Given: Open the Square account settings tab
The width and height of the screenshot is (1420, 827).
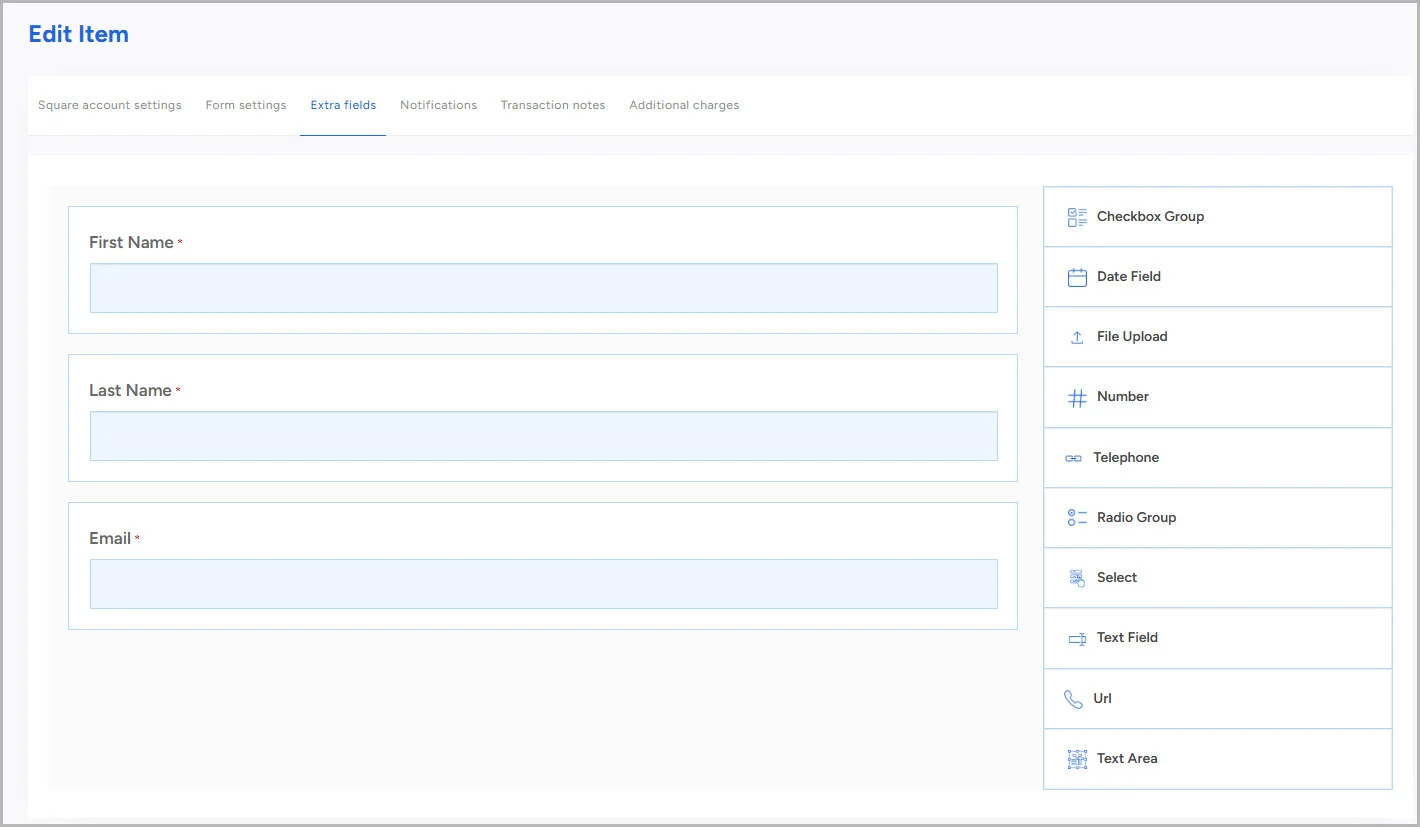Looking at the screenshot, I should (x=110, y=105).
